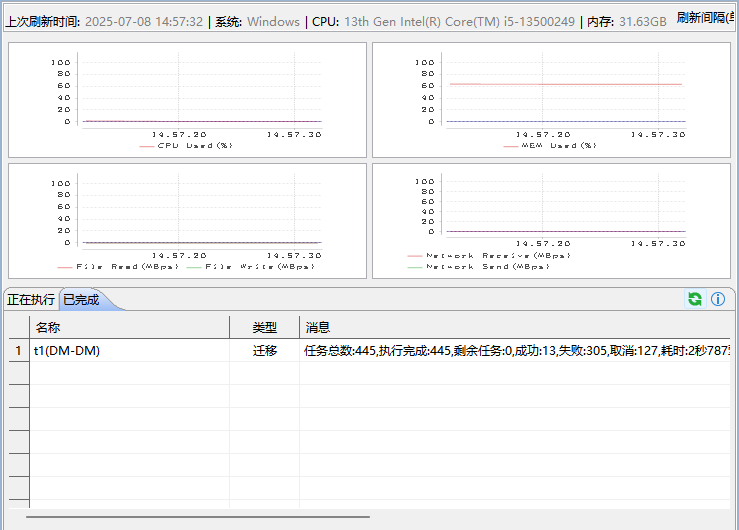This screenshot has width=739, height=530.
Task: Switch to the 正在执行 tab
Action: (x=31, y=299)
